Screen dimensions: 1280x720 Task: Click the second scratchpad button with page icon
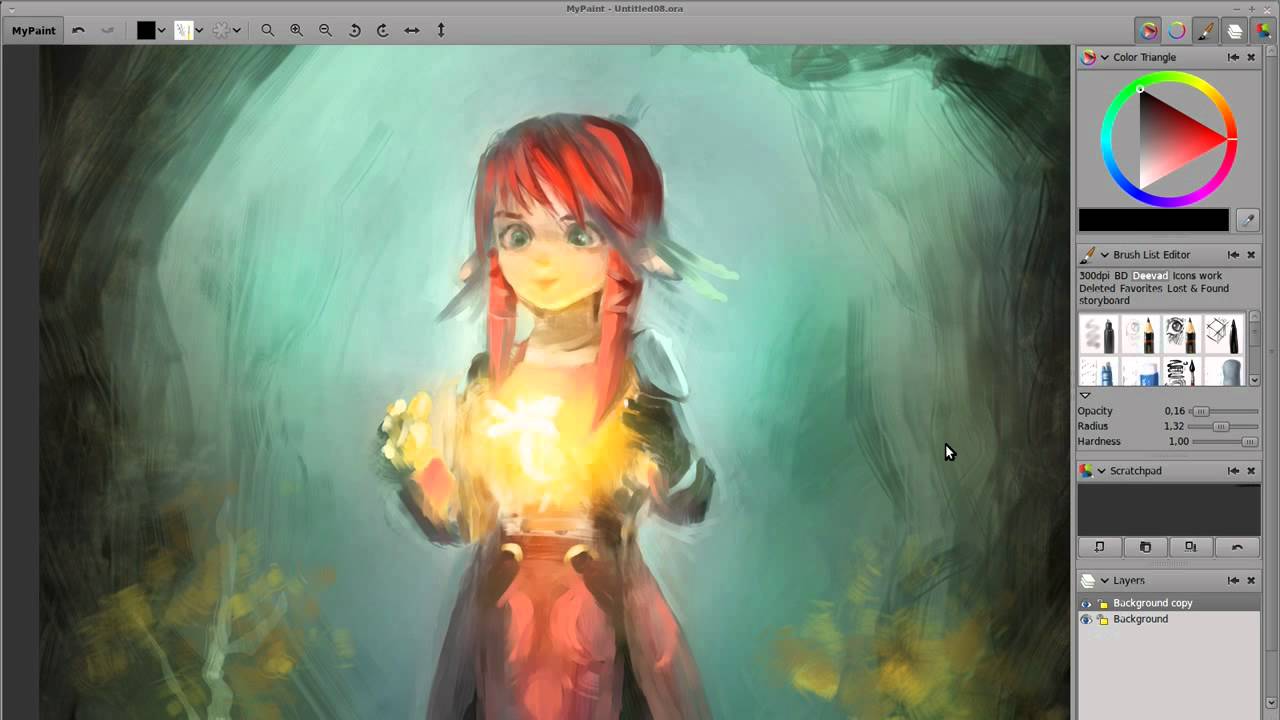[x=1145, y=547]
